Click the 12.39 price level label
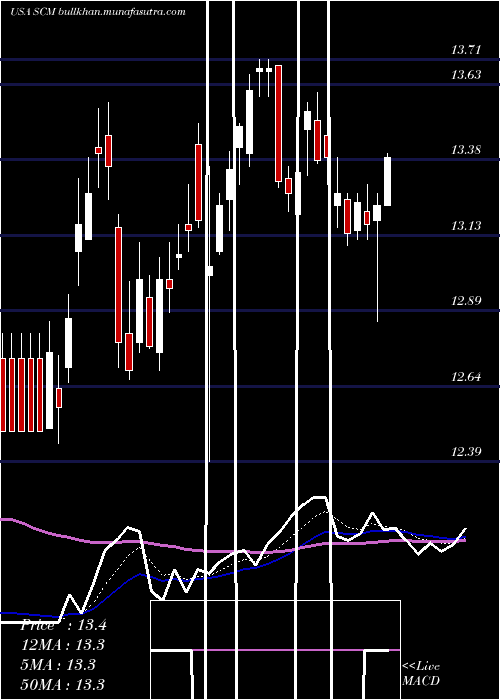This screenshot has width=500, height=700. [466, 451]
